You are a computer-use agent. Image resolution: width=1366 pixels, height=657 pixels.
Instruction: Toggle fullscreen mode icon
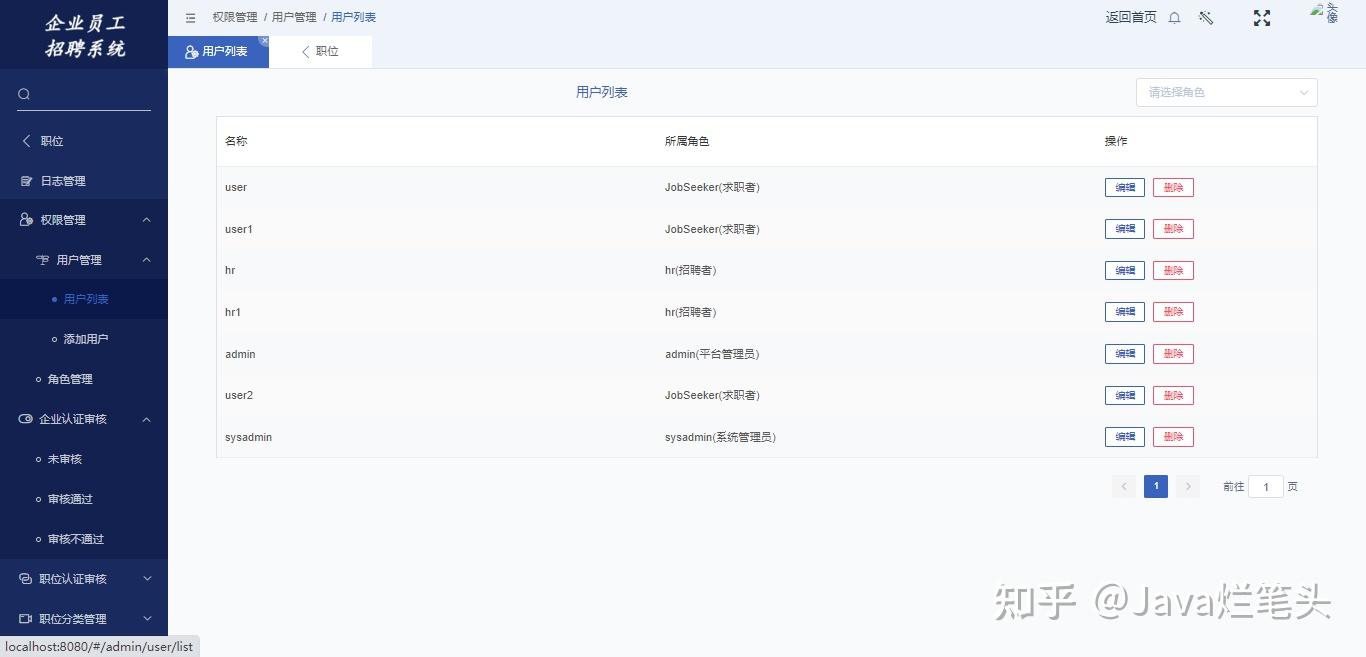(x=1262, y=18)
